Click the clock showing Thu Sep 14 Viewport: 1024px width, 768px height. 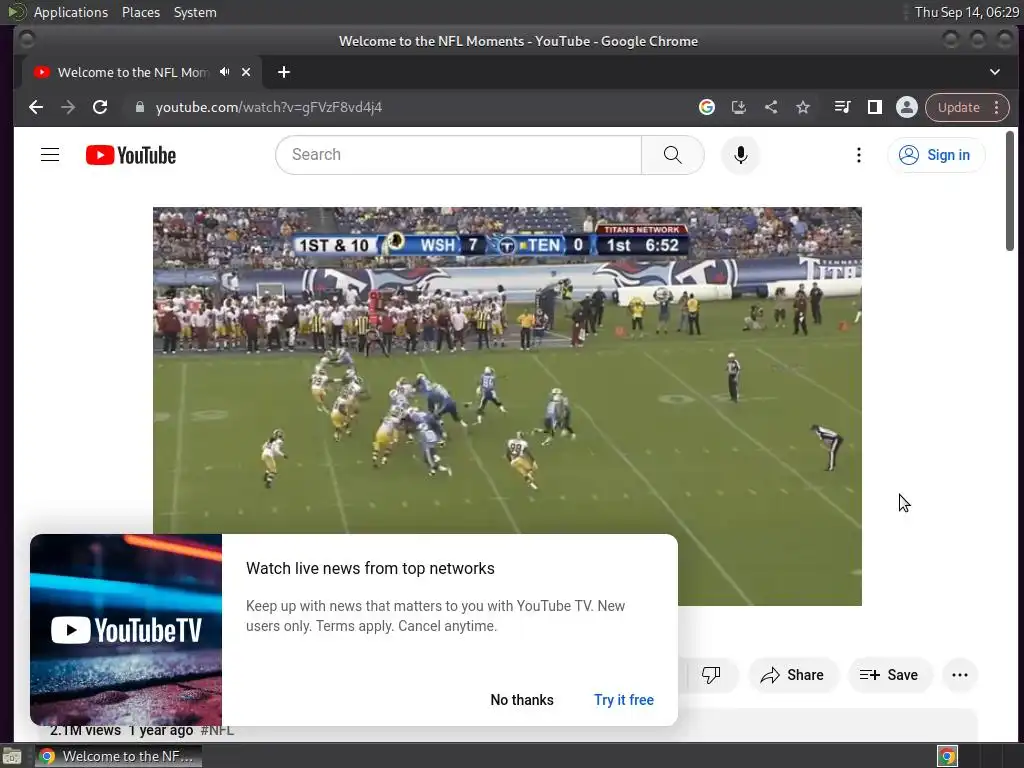(x=966, y=12)
